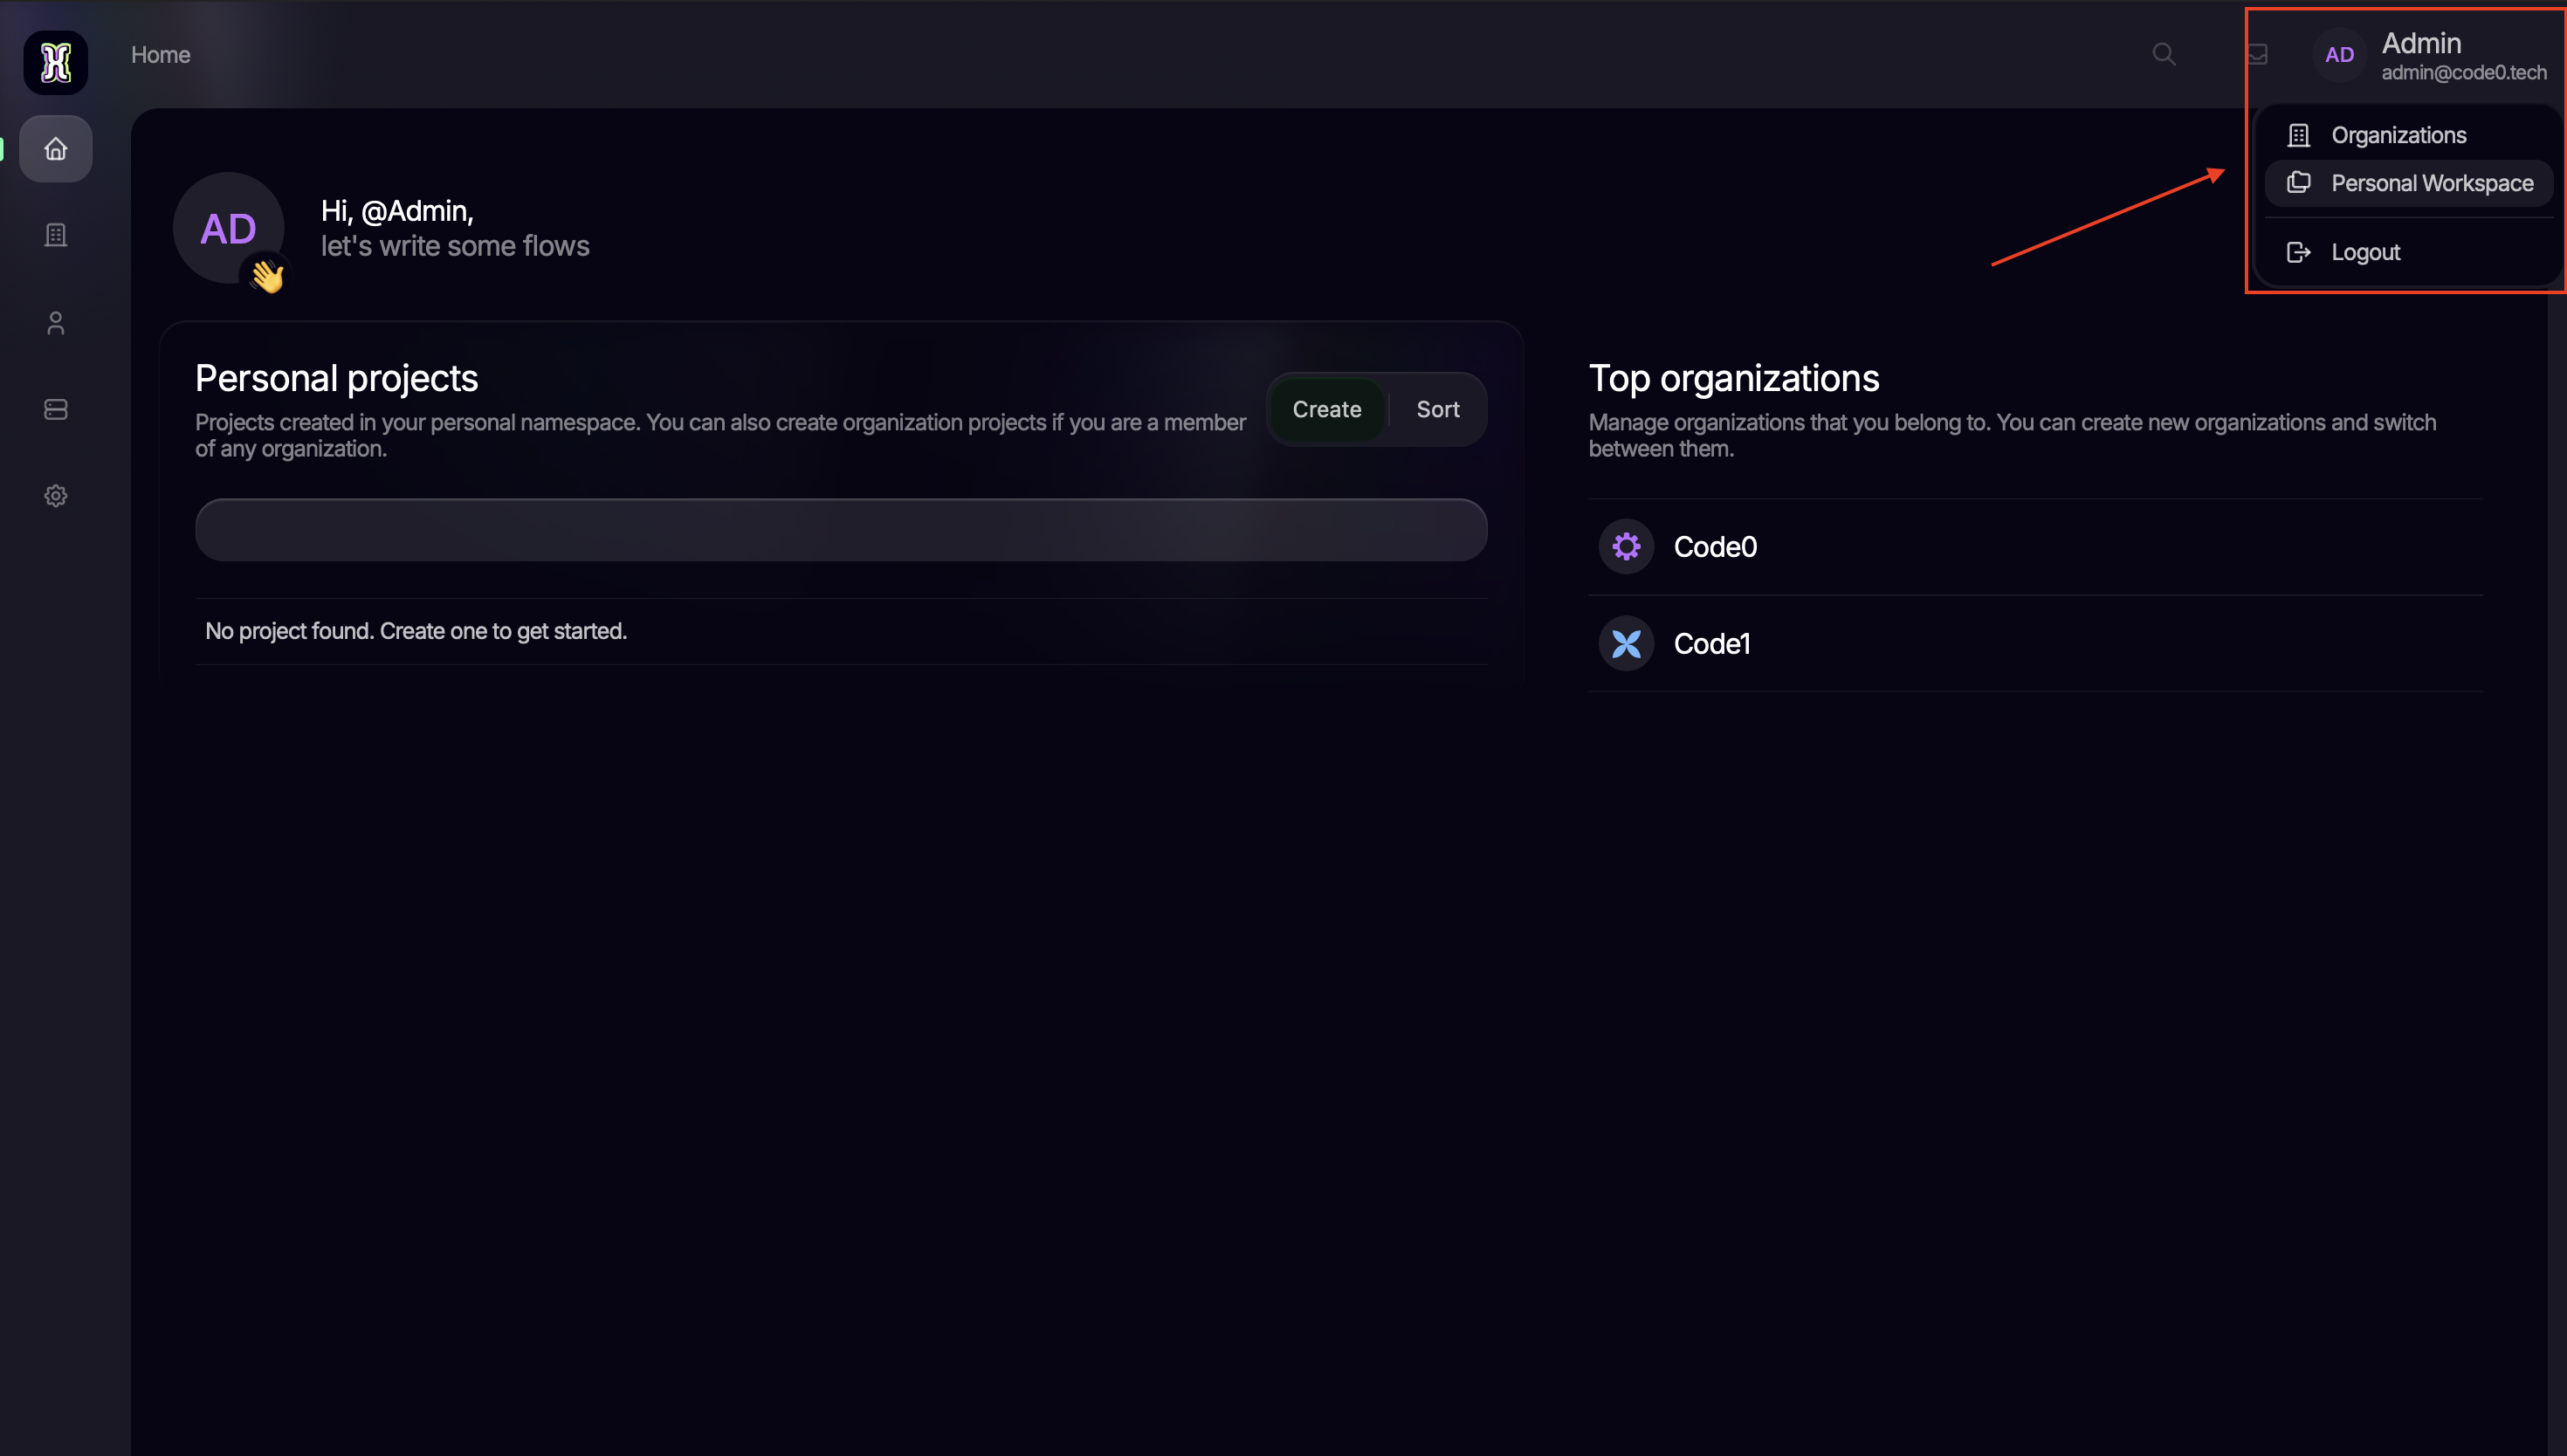Click the AD avatar in the top-right corner
The width and height of the screenshot is (2567, 1456).
point(2338,55)
